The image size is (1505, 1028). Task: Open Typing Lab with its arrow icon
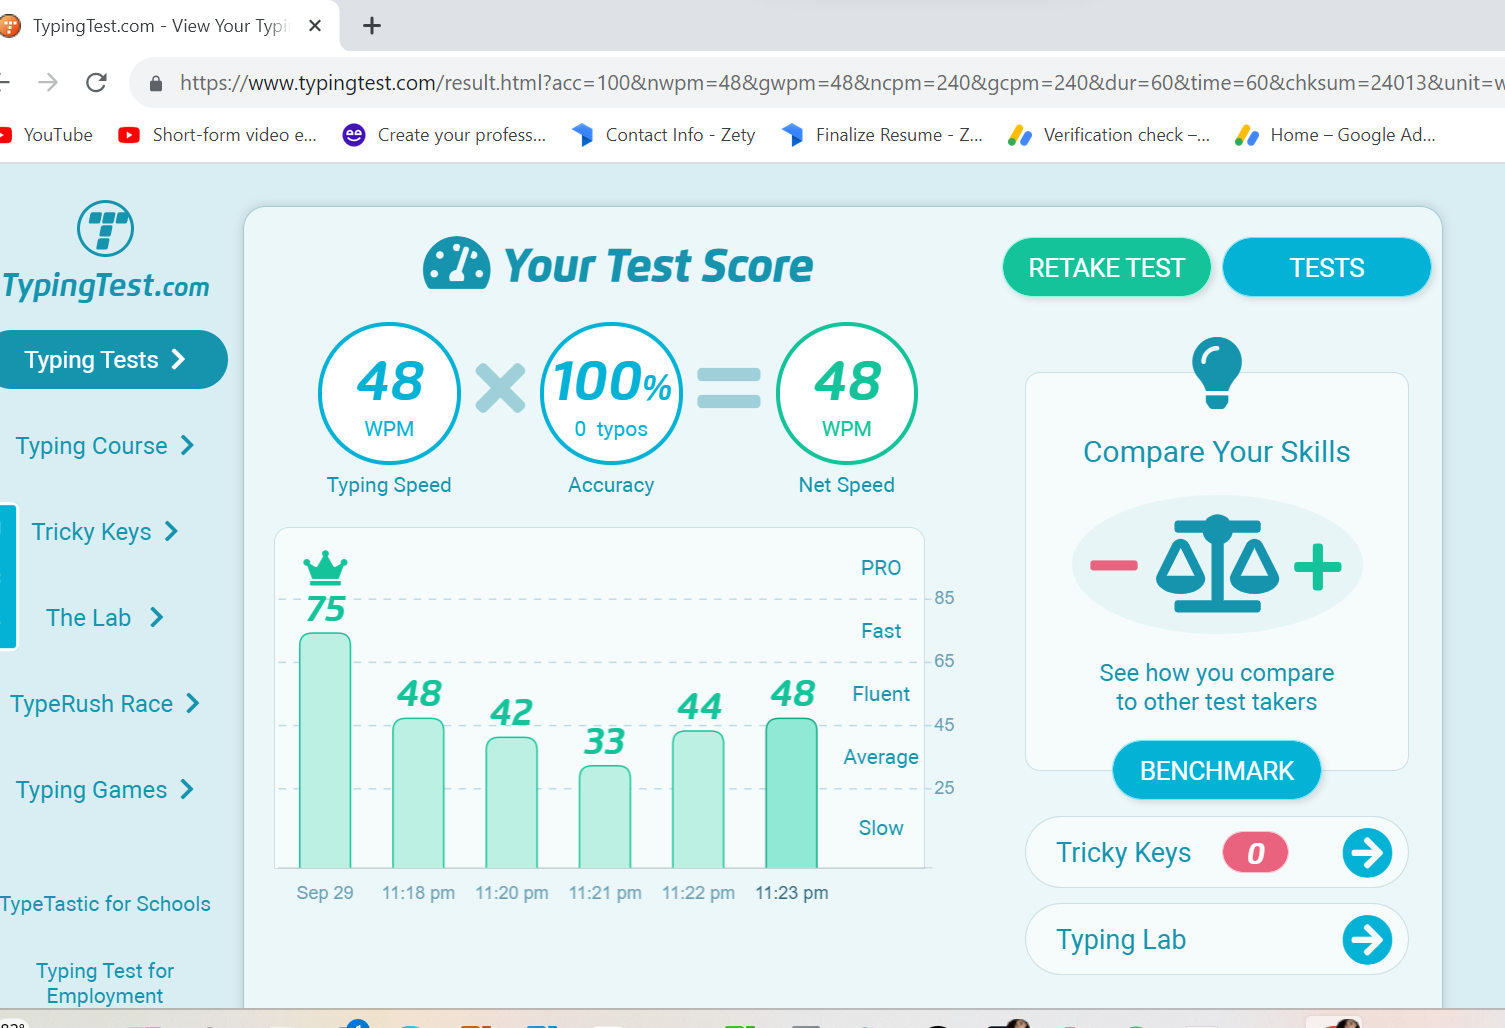[x=1367, y=940]
